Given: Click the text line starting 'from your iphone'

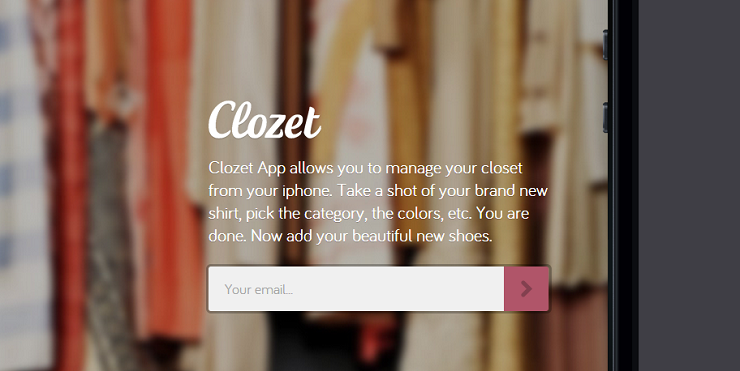Looking at the screenshot, I should pyautogui.click(x=378, y=191).
